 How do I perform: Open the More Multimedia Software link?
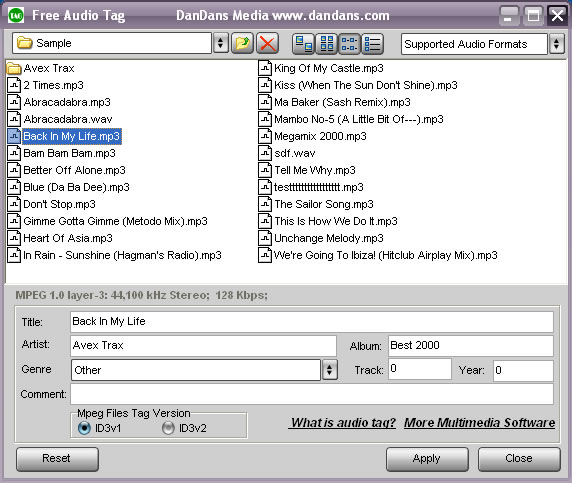tap(479, 423)
